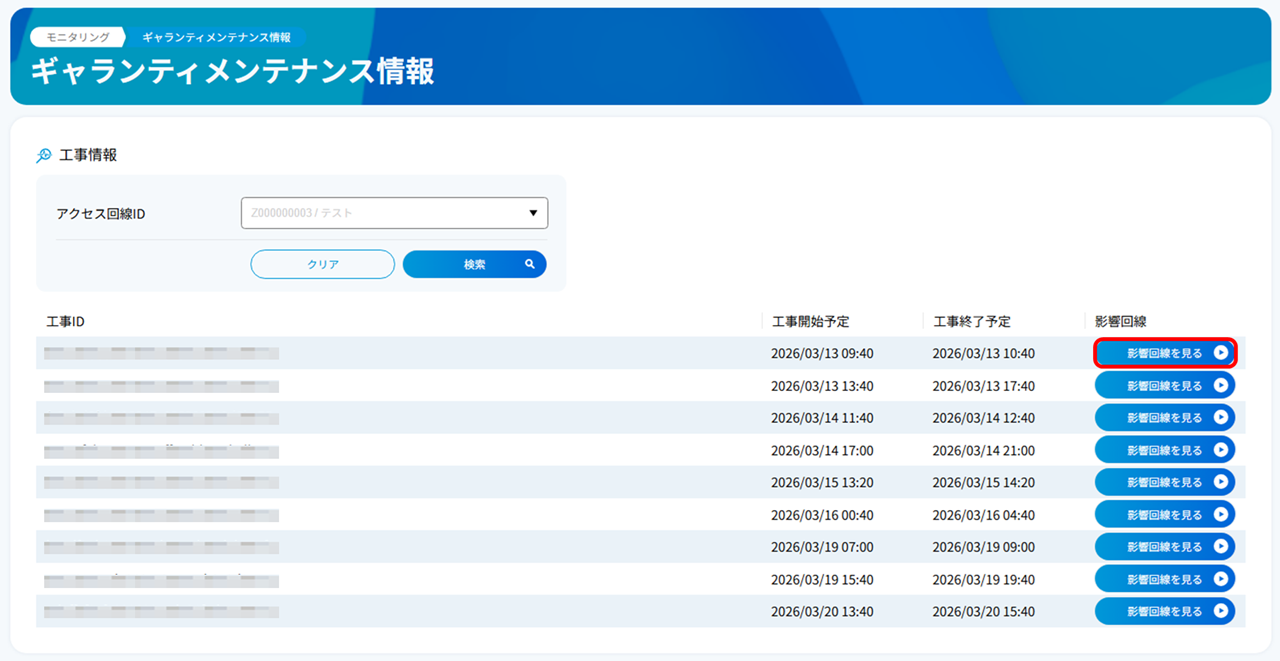This screenshot has height=661, width=1280.
Task: Open 影響回線を見る for 2026/03/19 15:40 row
Action: tap(1165, 579)
